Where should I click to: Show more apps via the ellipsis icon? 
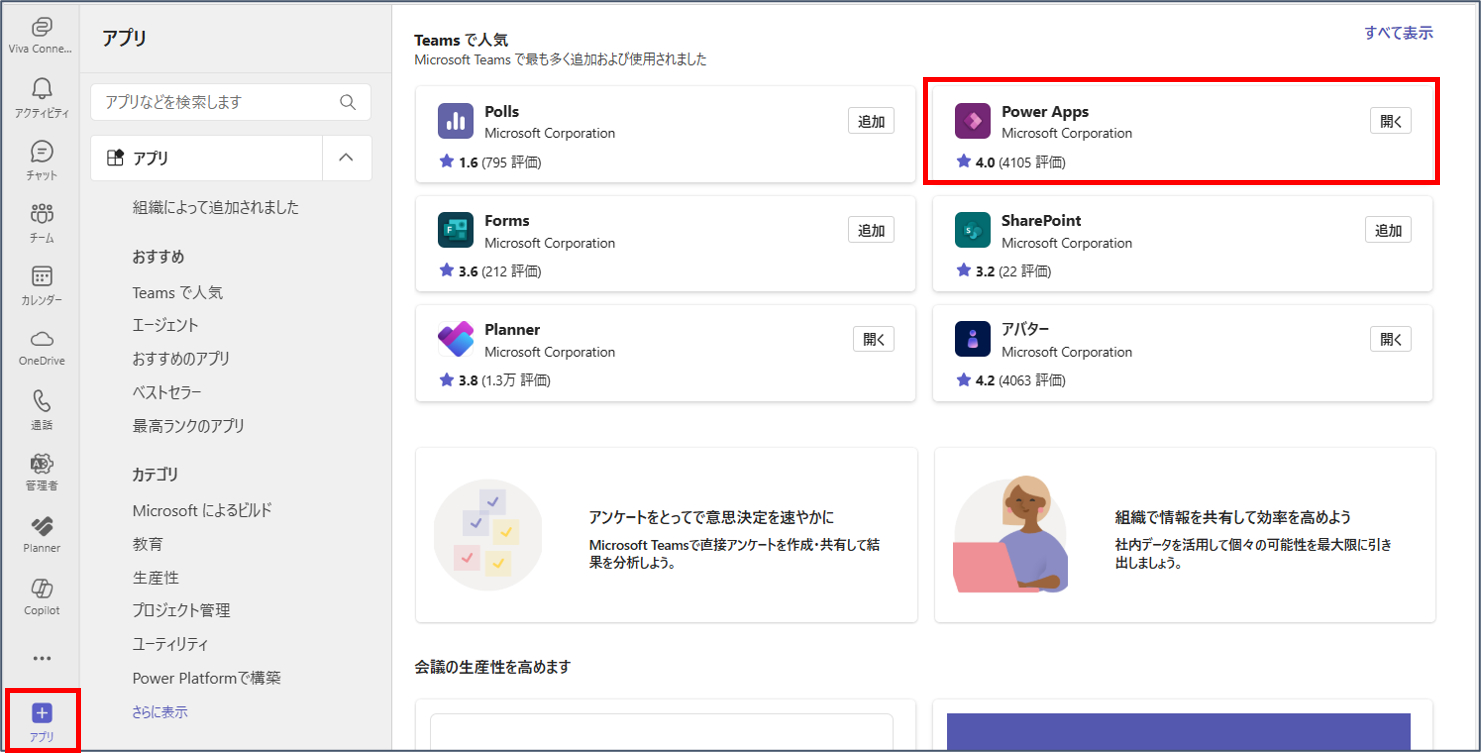coord(41,658)
